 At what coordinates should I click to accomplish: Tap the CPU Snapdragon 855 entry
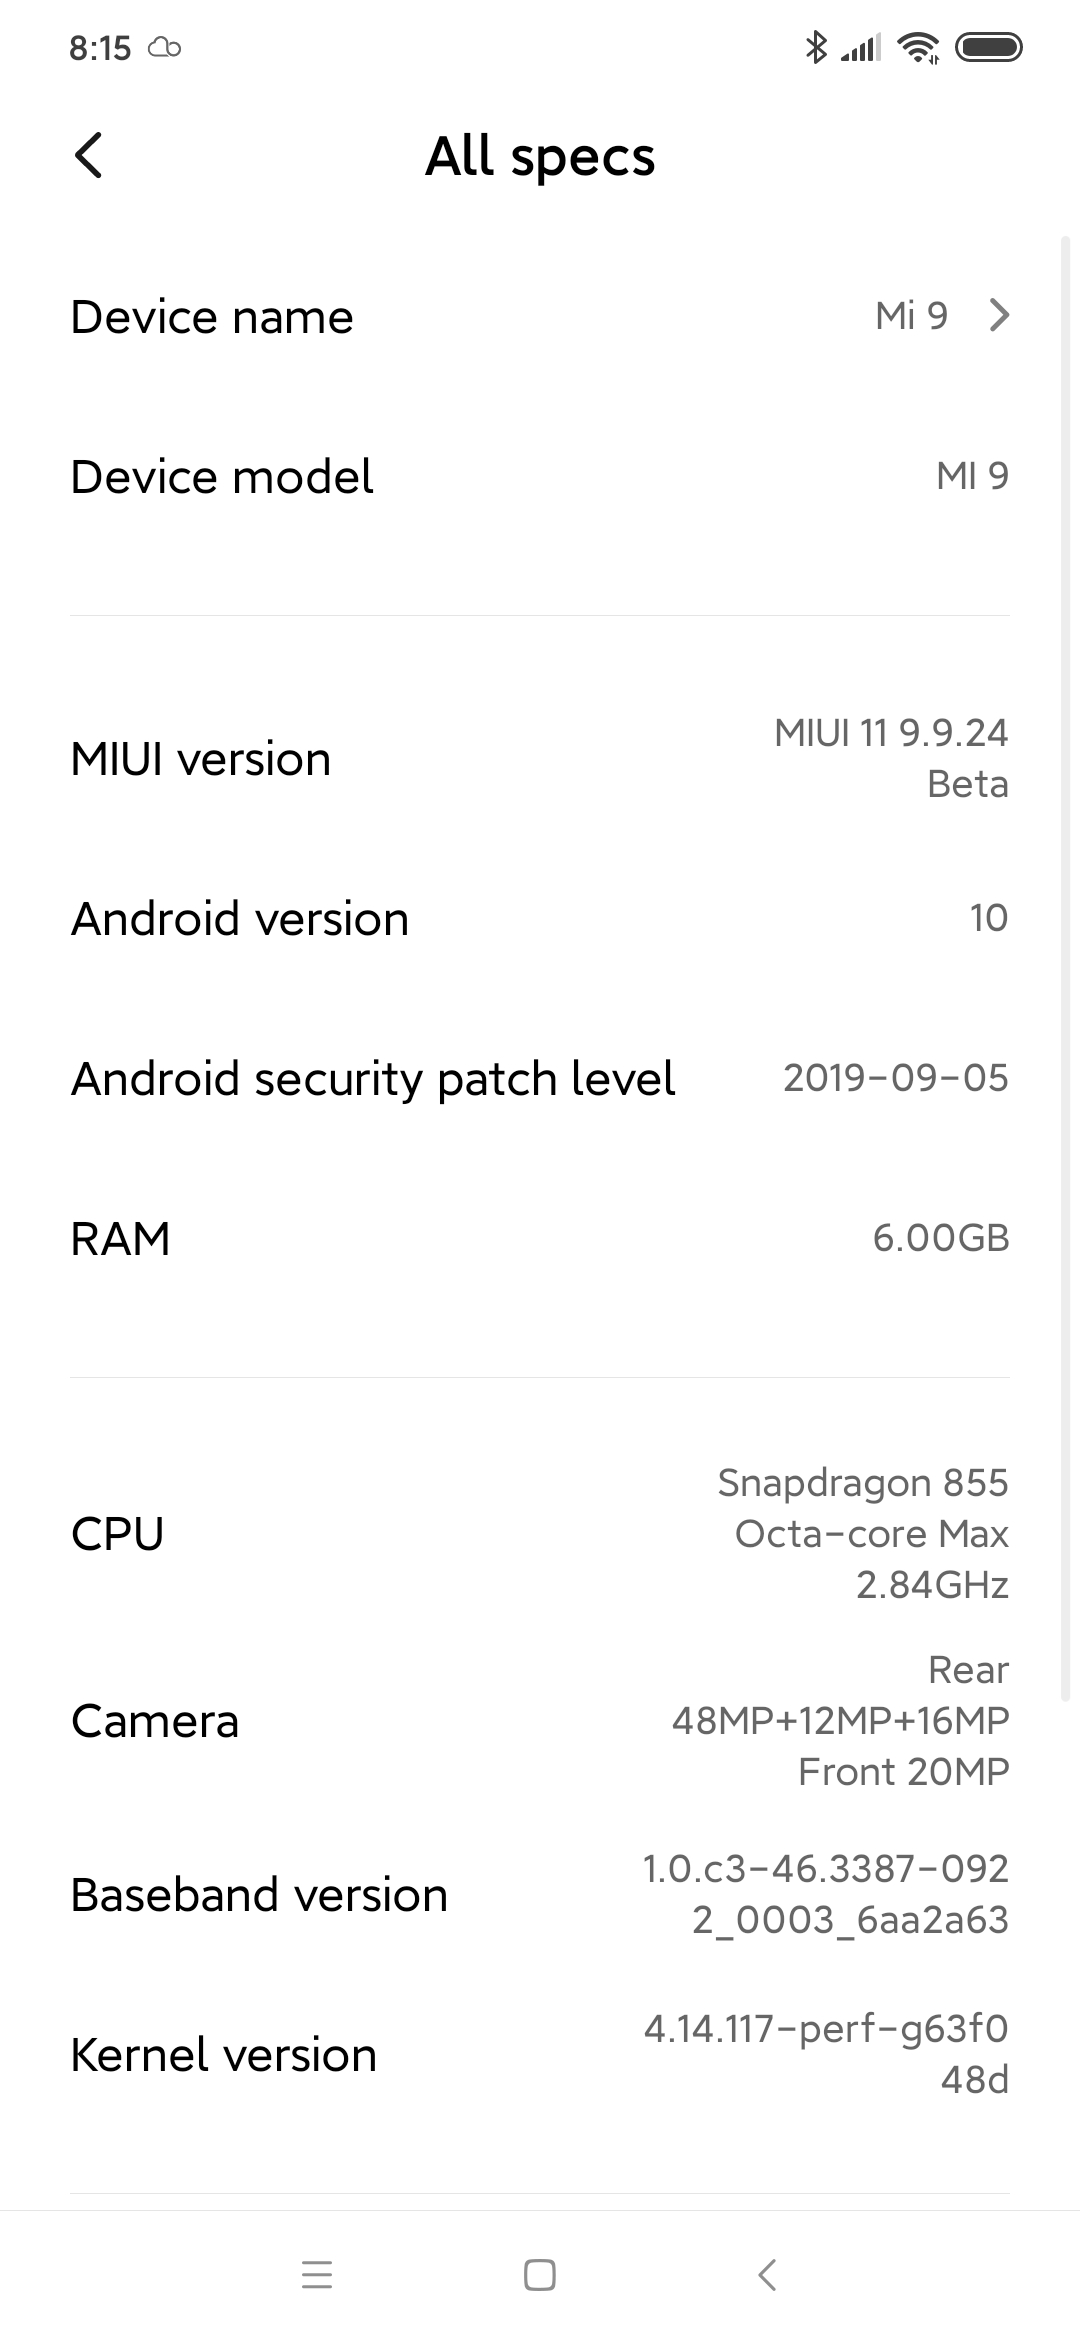[x=540, y=1533]
